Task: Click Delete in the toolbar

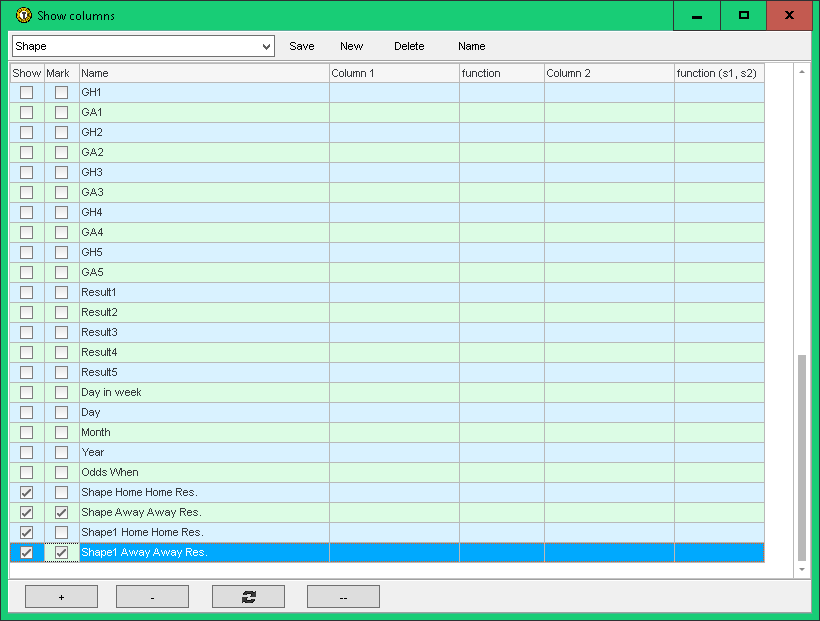Action: [409, 46]
